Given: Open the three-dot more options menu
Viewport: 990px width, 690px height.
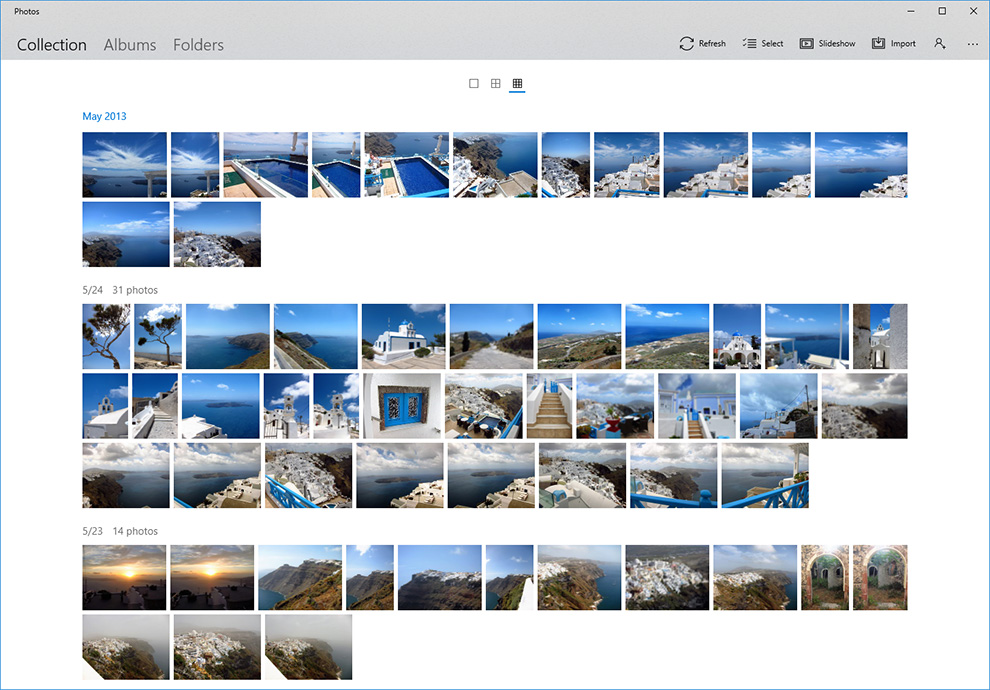Looking at the screenshot, I should pyautogui.click(x=972, y=44).
